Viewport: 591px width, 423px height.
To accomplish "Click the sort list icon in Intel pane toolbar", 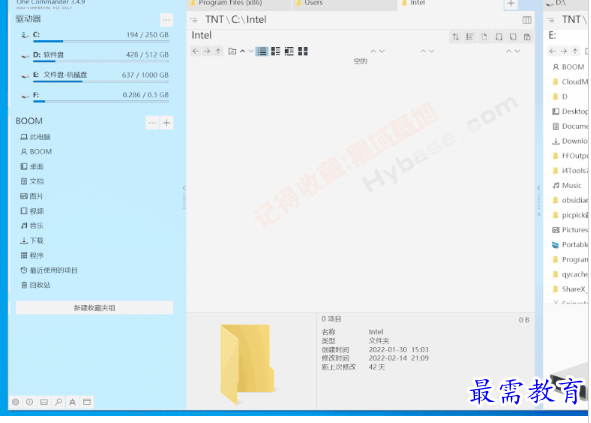I will (470, 37).
